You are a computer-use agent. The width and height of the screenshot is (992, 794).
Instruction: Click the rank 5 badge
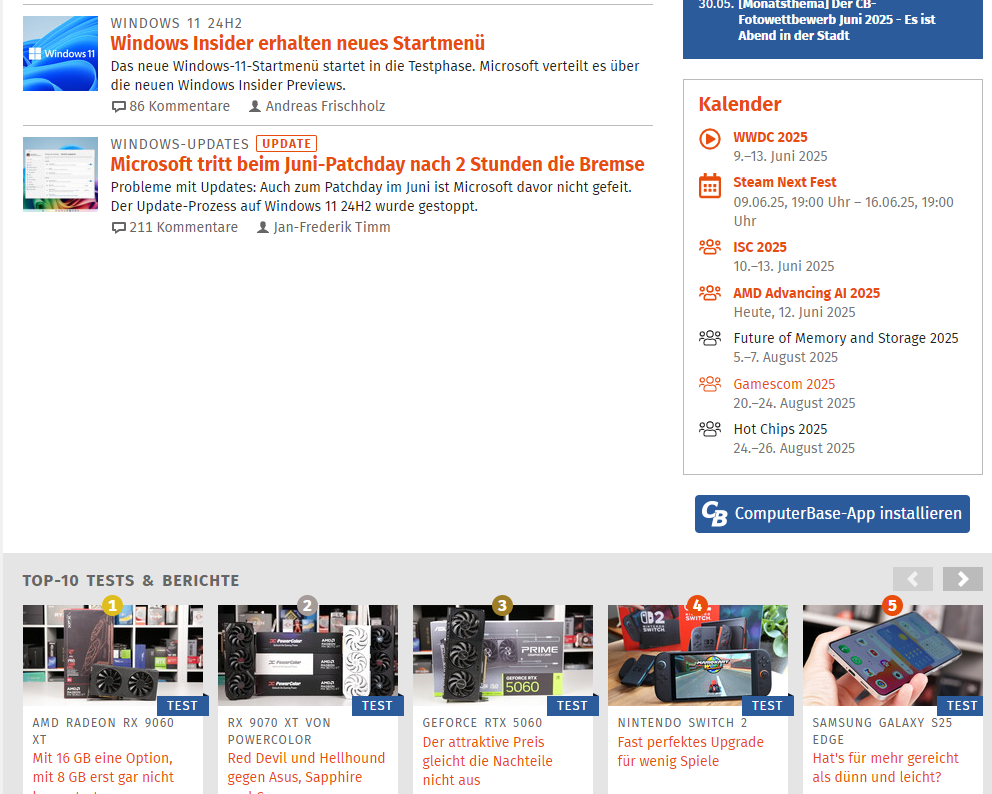pos(892,605)
